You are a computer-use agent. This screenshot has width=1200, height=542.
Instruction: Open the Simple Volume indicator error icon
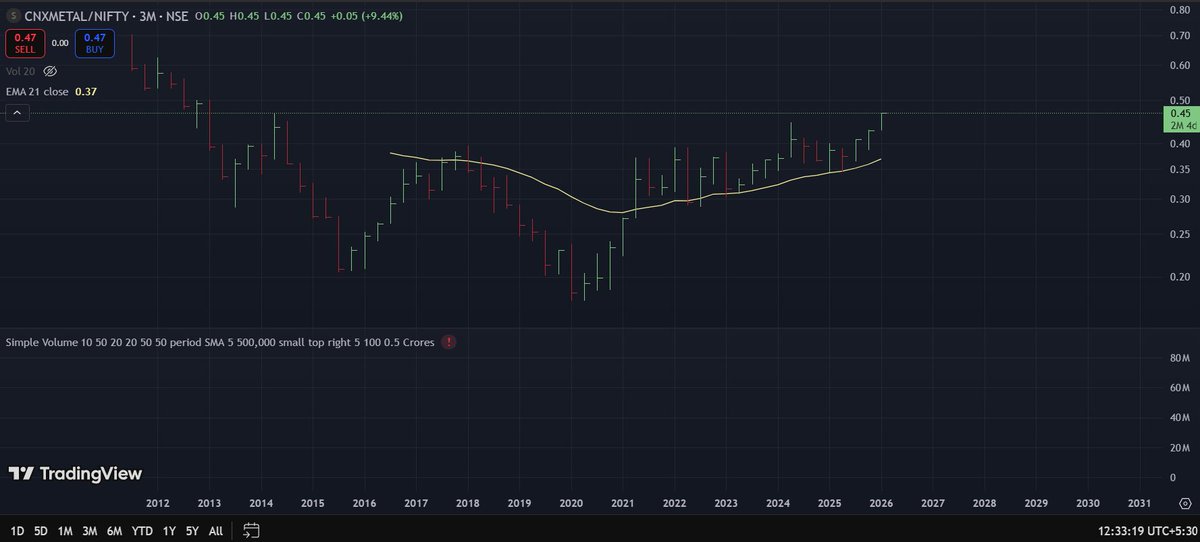coord(449,342)
